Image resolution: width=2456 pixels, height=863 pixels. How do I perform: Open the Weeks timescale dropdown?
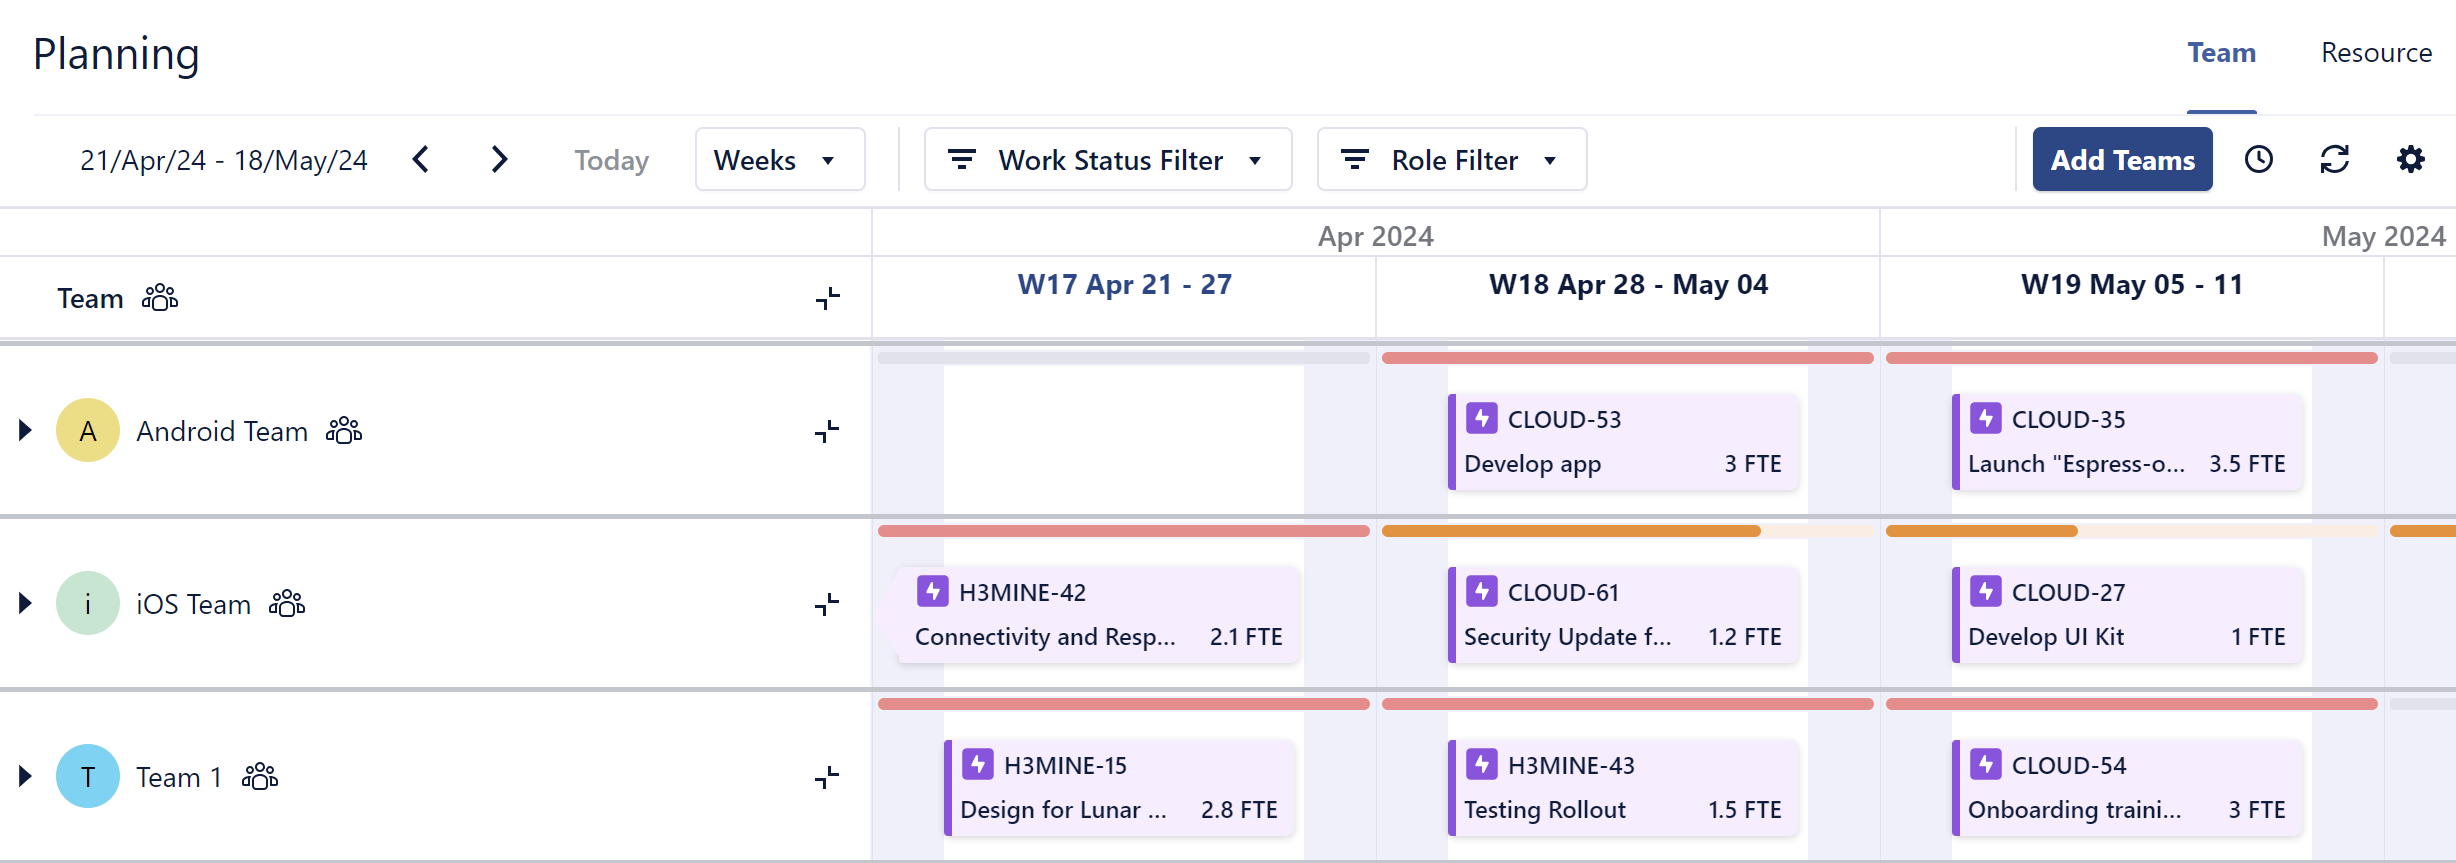(x=779, y=160)
